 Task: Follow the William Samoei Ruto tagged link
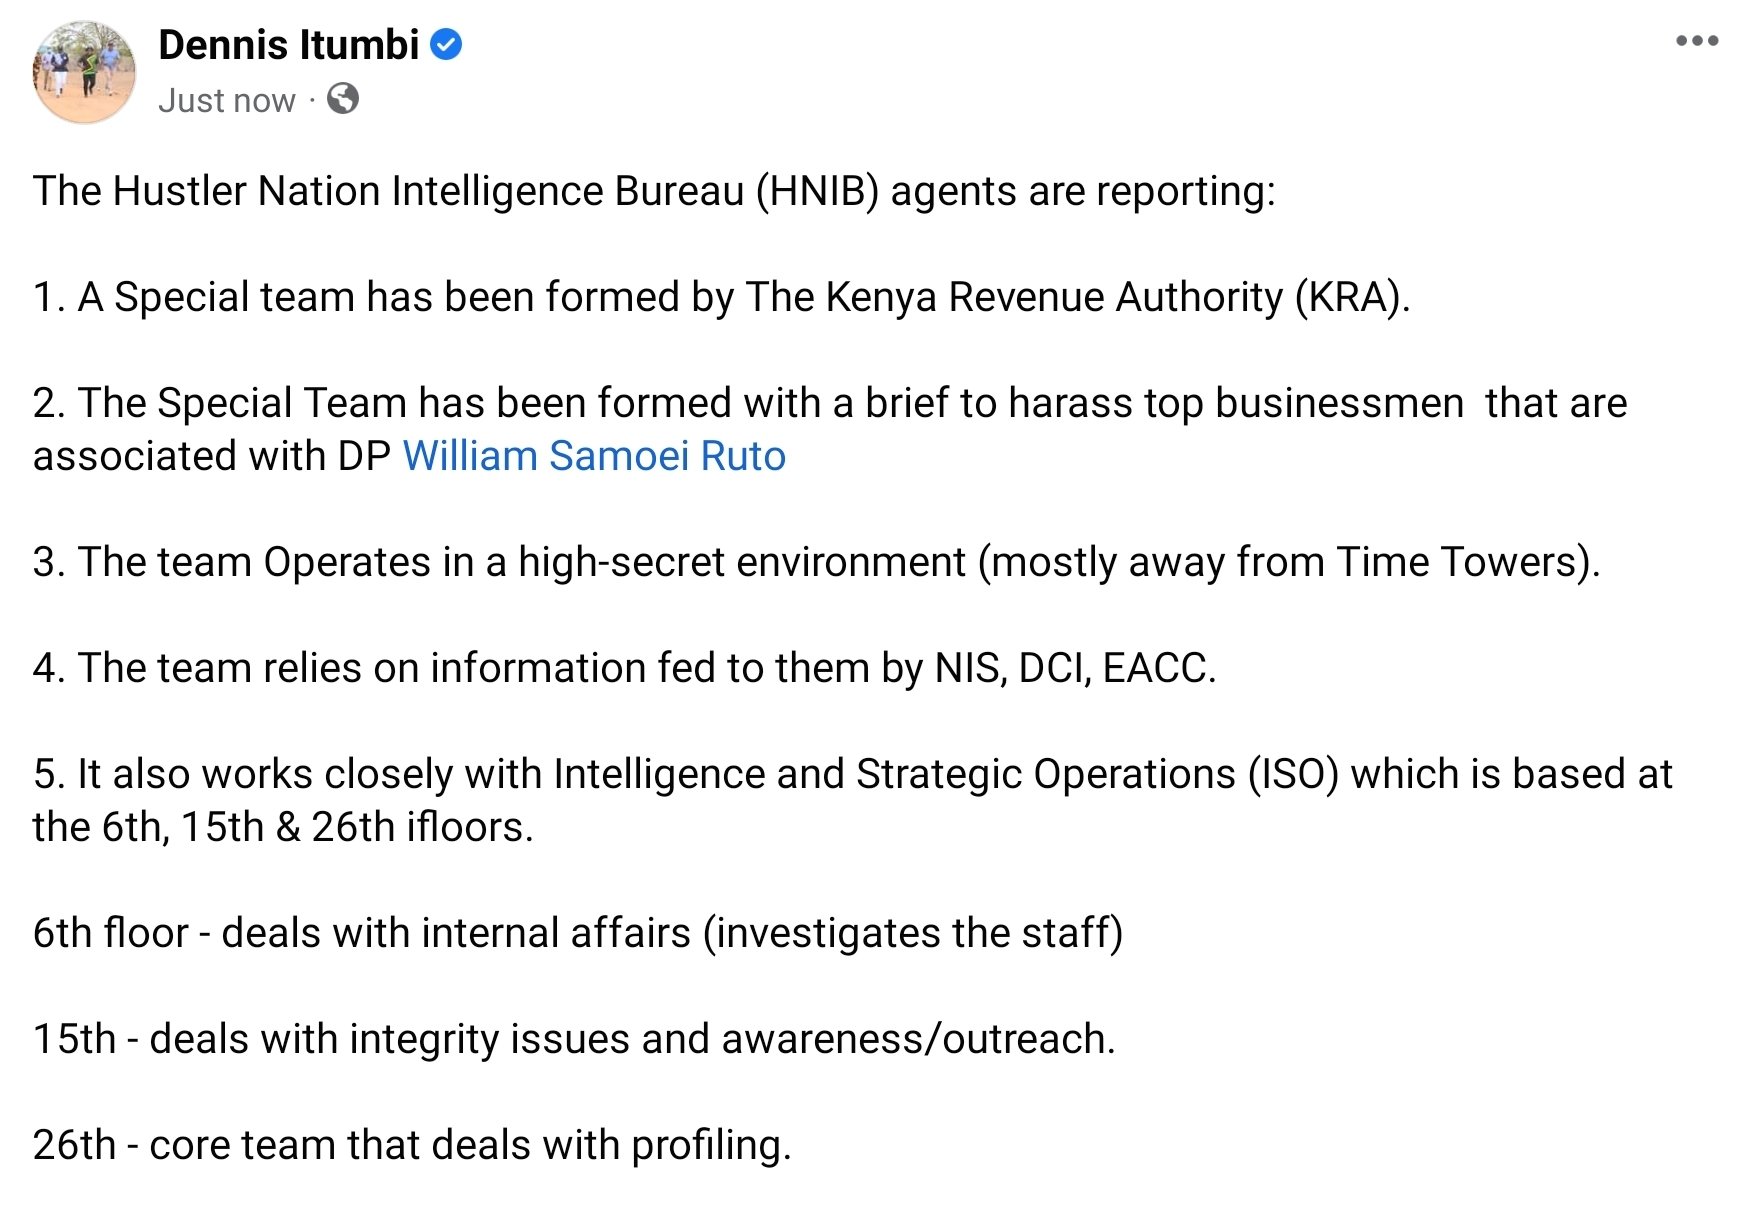[594, 456]
